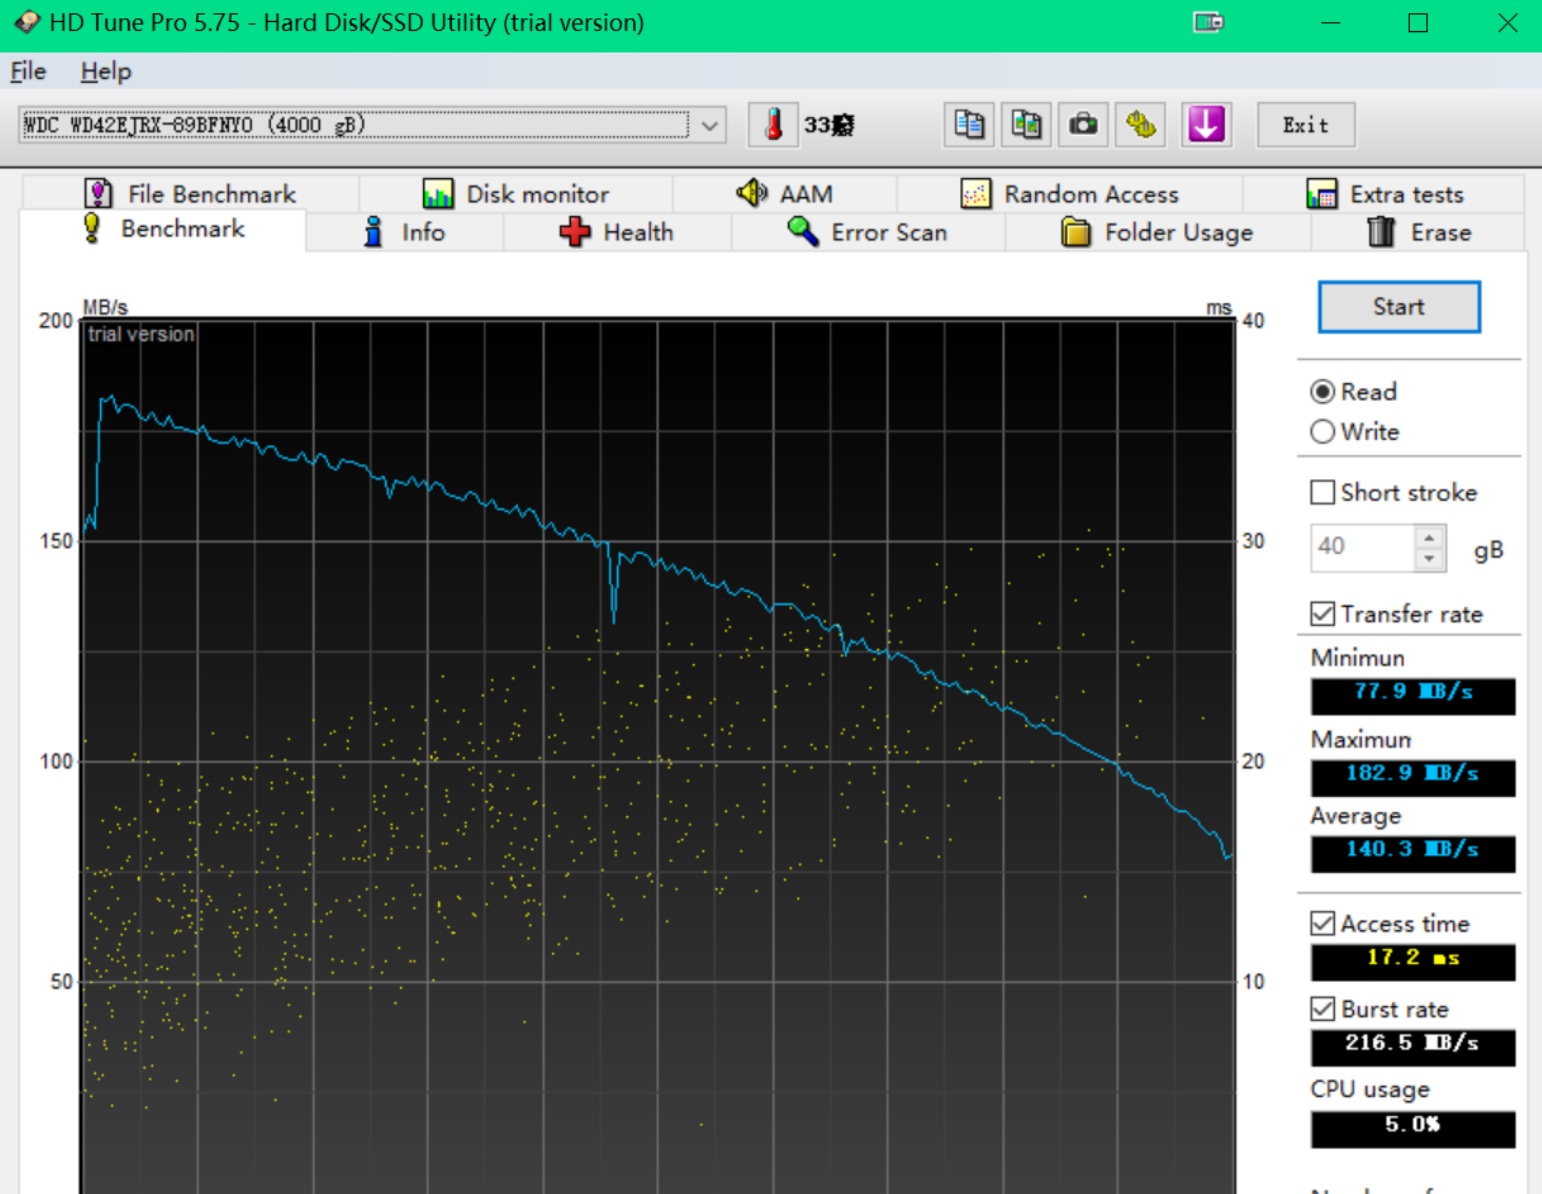Click the Start benchmark button
The width and height of the screenshot is (1542, 1194).
(x=1399, y=307)
